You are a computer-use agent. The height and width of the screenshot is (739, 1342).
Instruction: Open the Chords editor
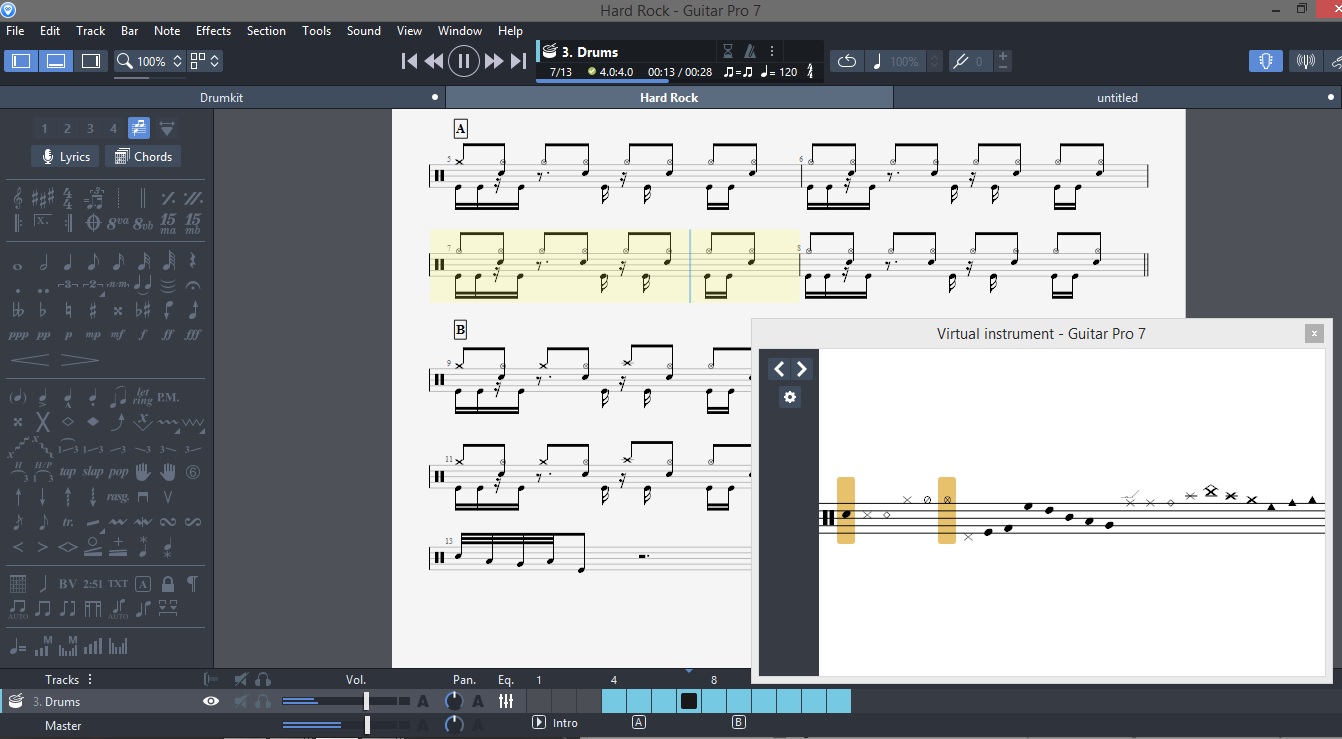[x=143, y=156]
